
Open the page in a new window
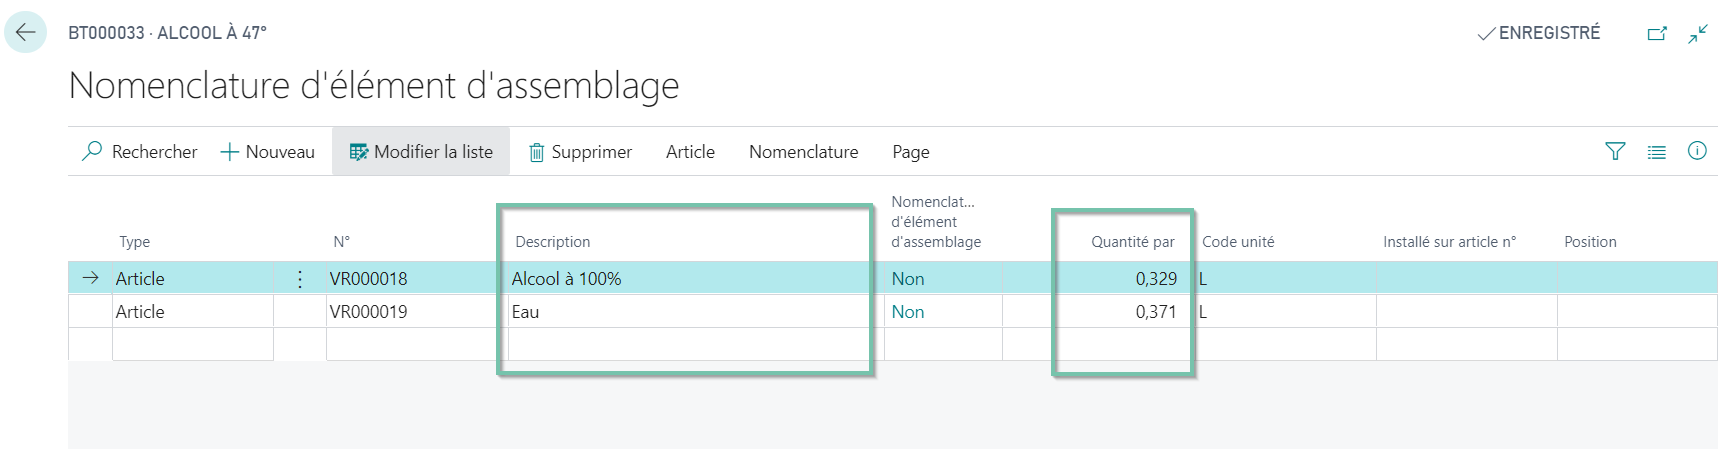[x=1657, y=34]
